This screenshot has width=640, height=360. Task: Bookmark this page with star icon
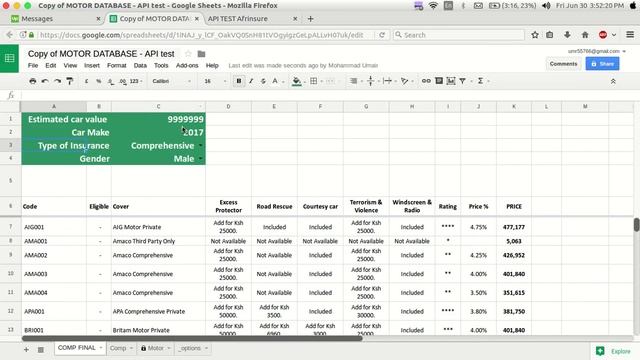(535, 35)
